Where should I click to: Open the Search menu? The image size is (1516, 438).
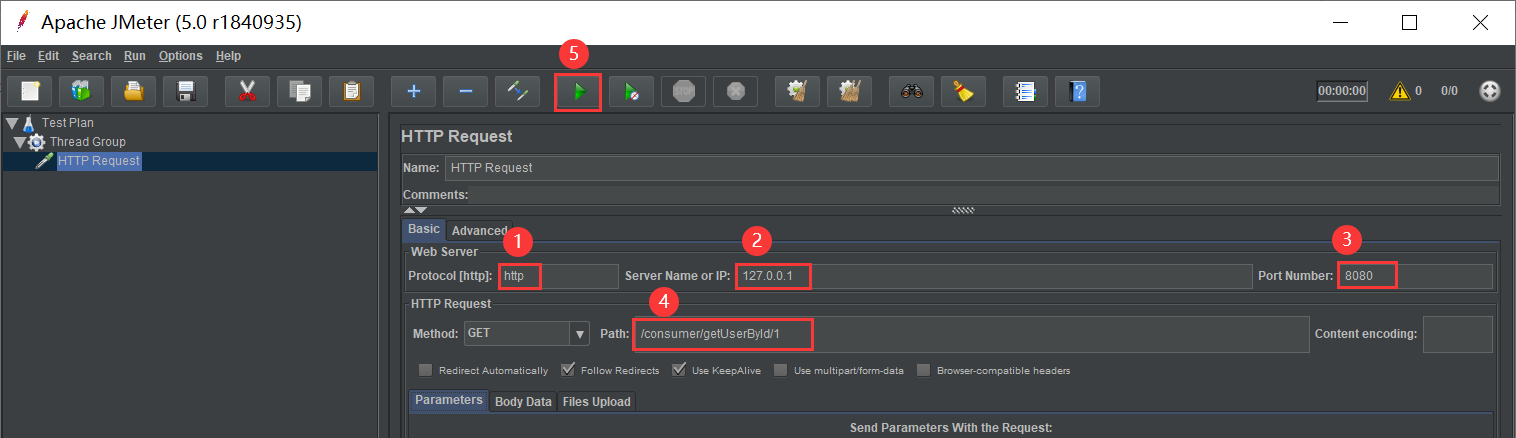[91, 56]
